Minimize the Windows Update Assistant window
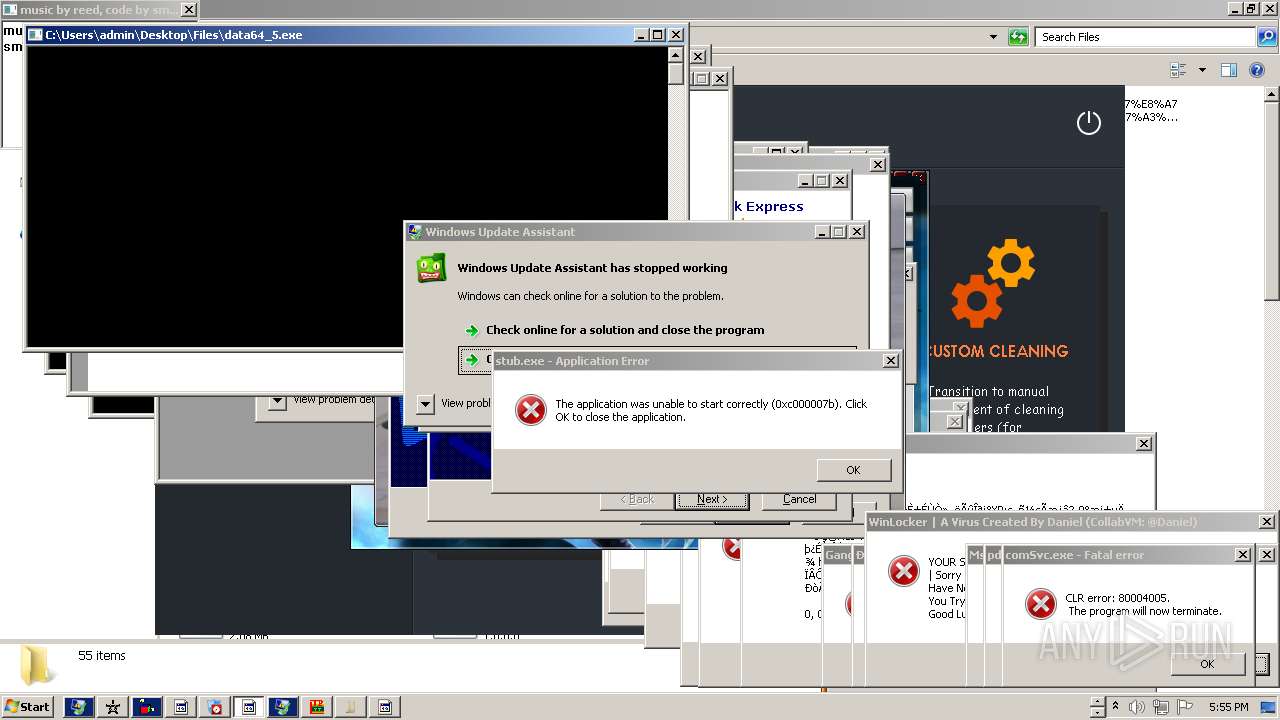 (x=822, y=232)
